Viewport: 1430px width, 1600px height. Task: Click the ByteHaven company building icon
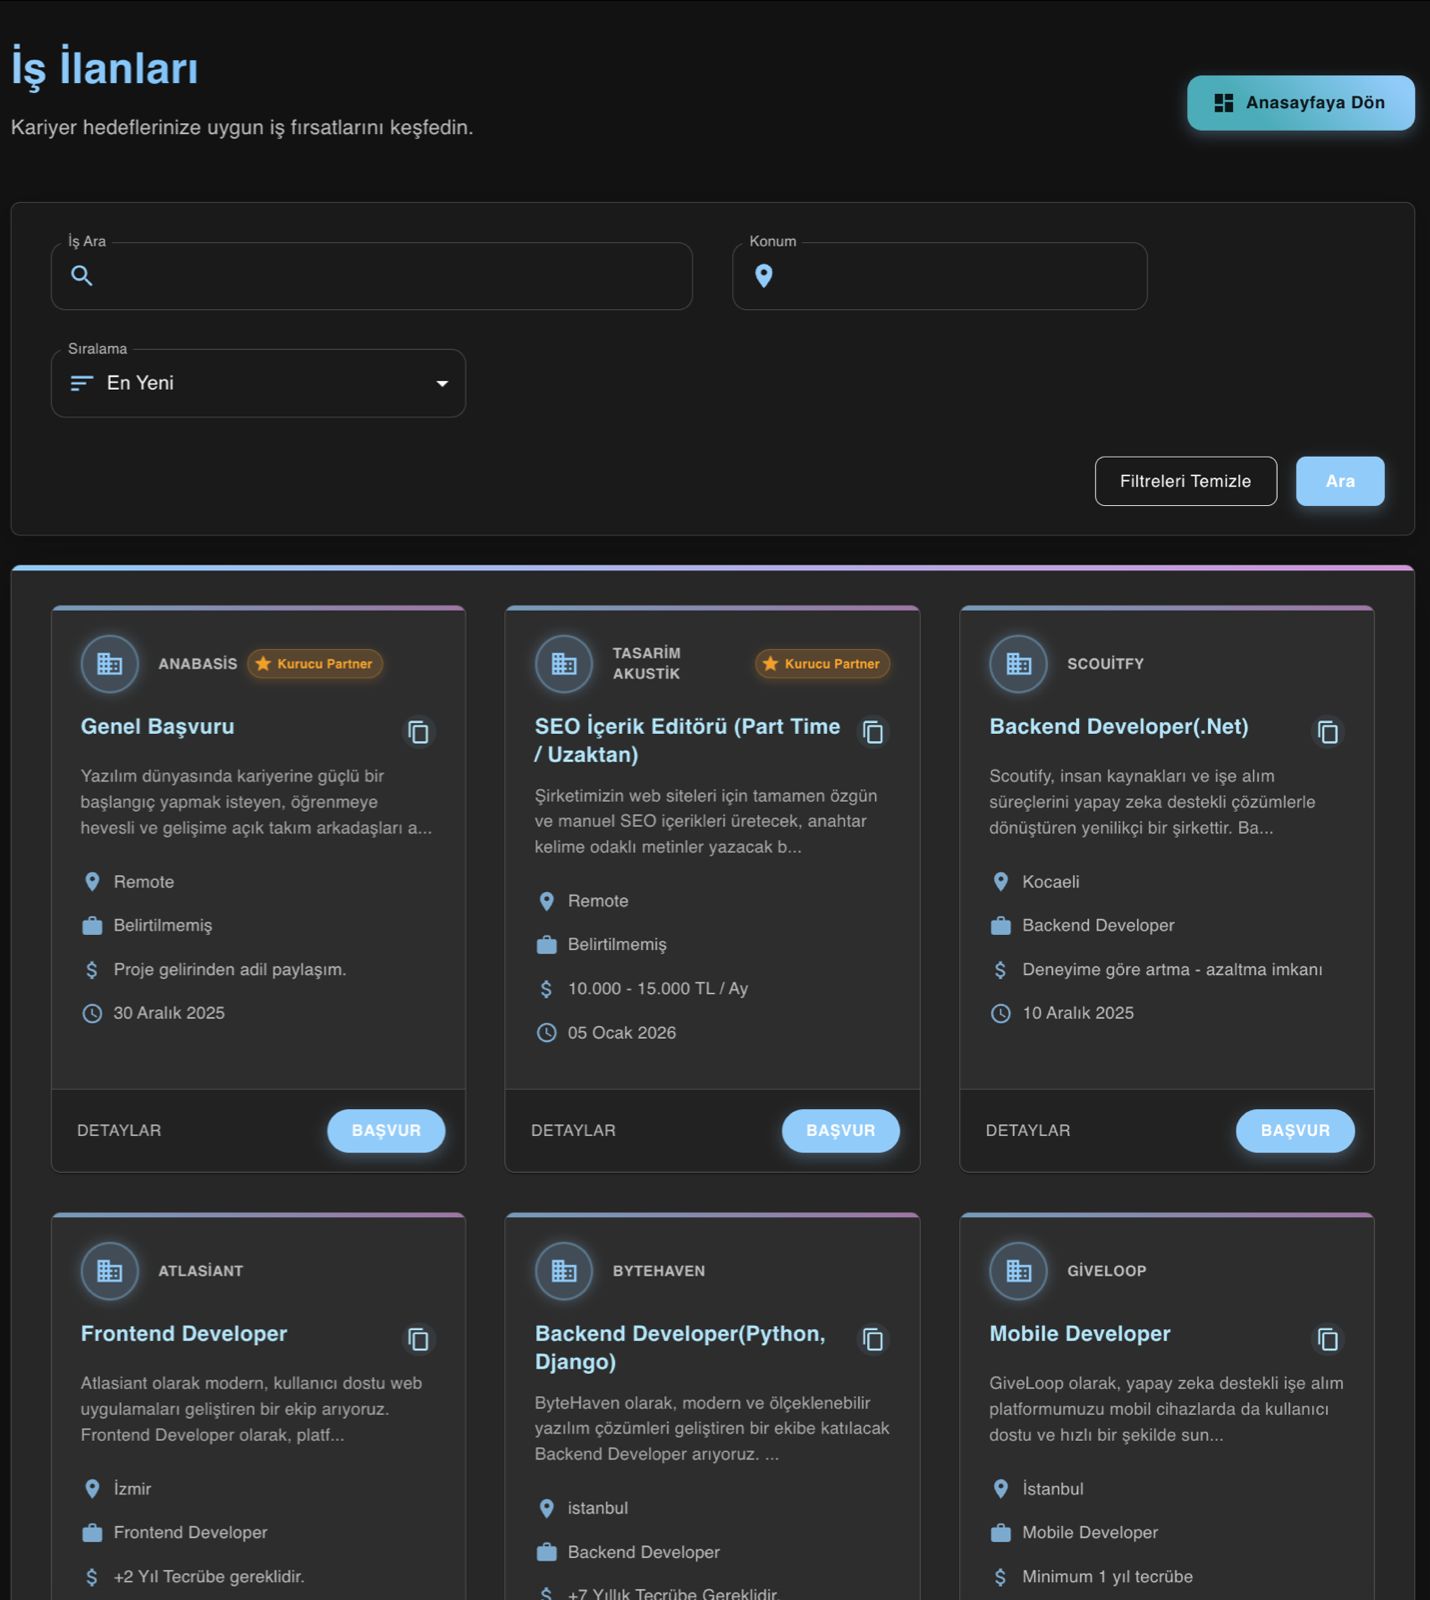(564, 1270)
